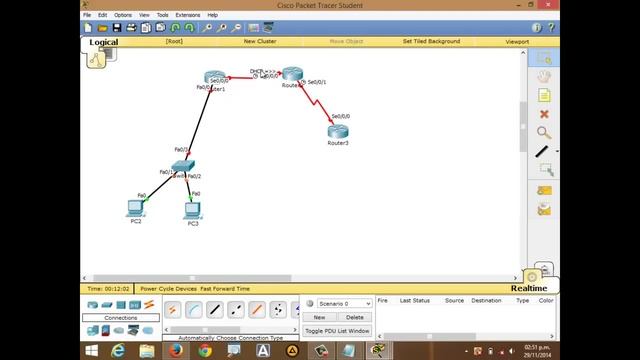Click the Viewport button
The image size is (640, 360).
coord(517,42)
